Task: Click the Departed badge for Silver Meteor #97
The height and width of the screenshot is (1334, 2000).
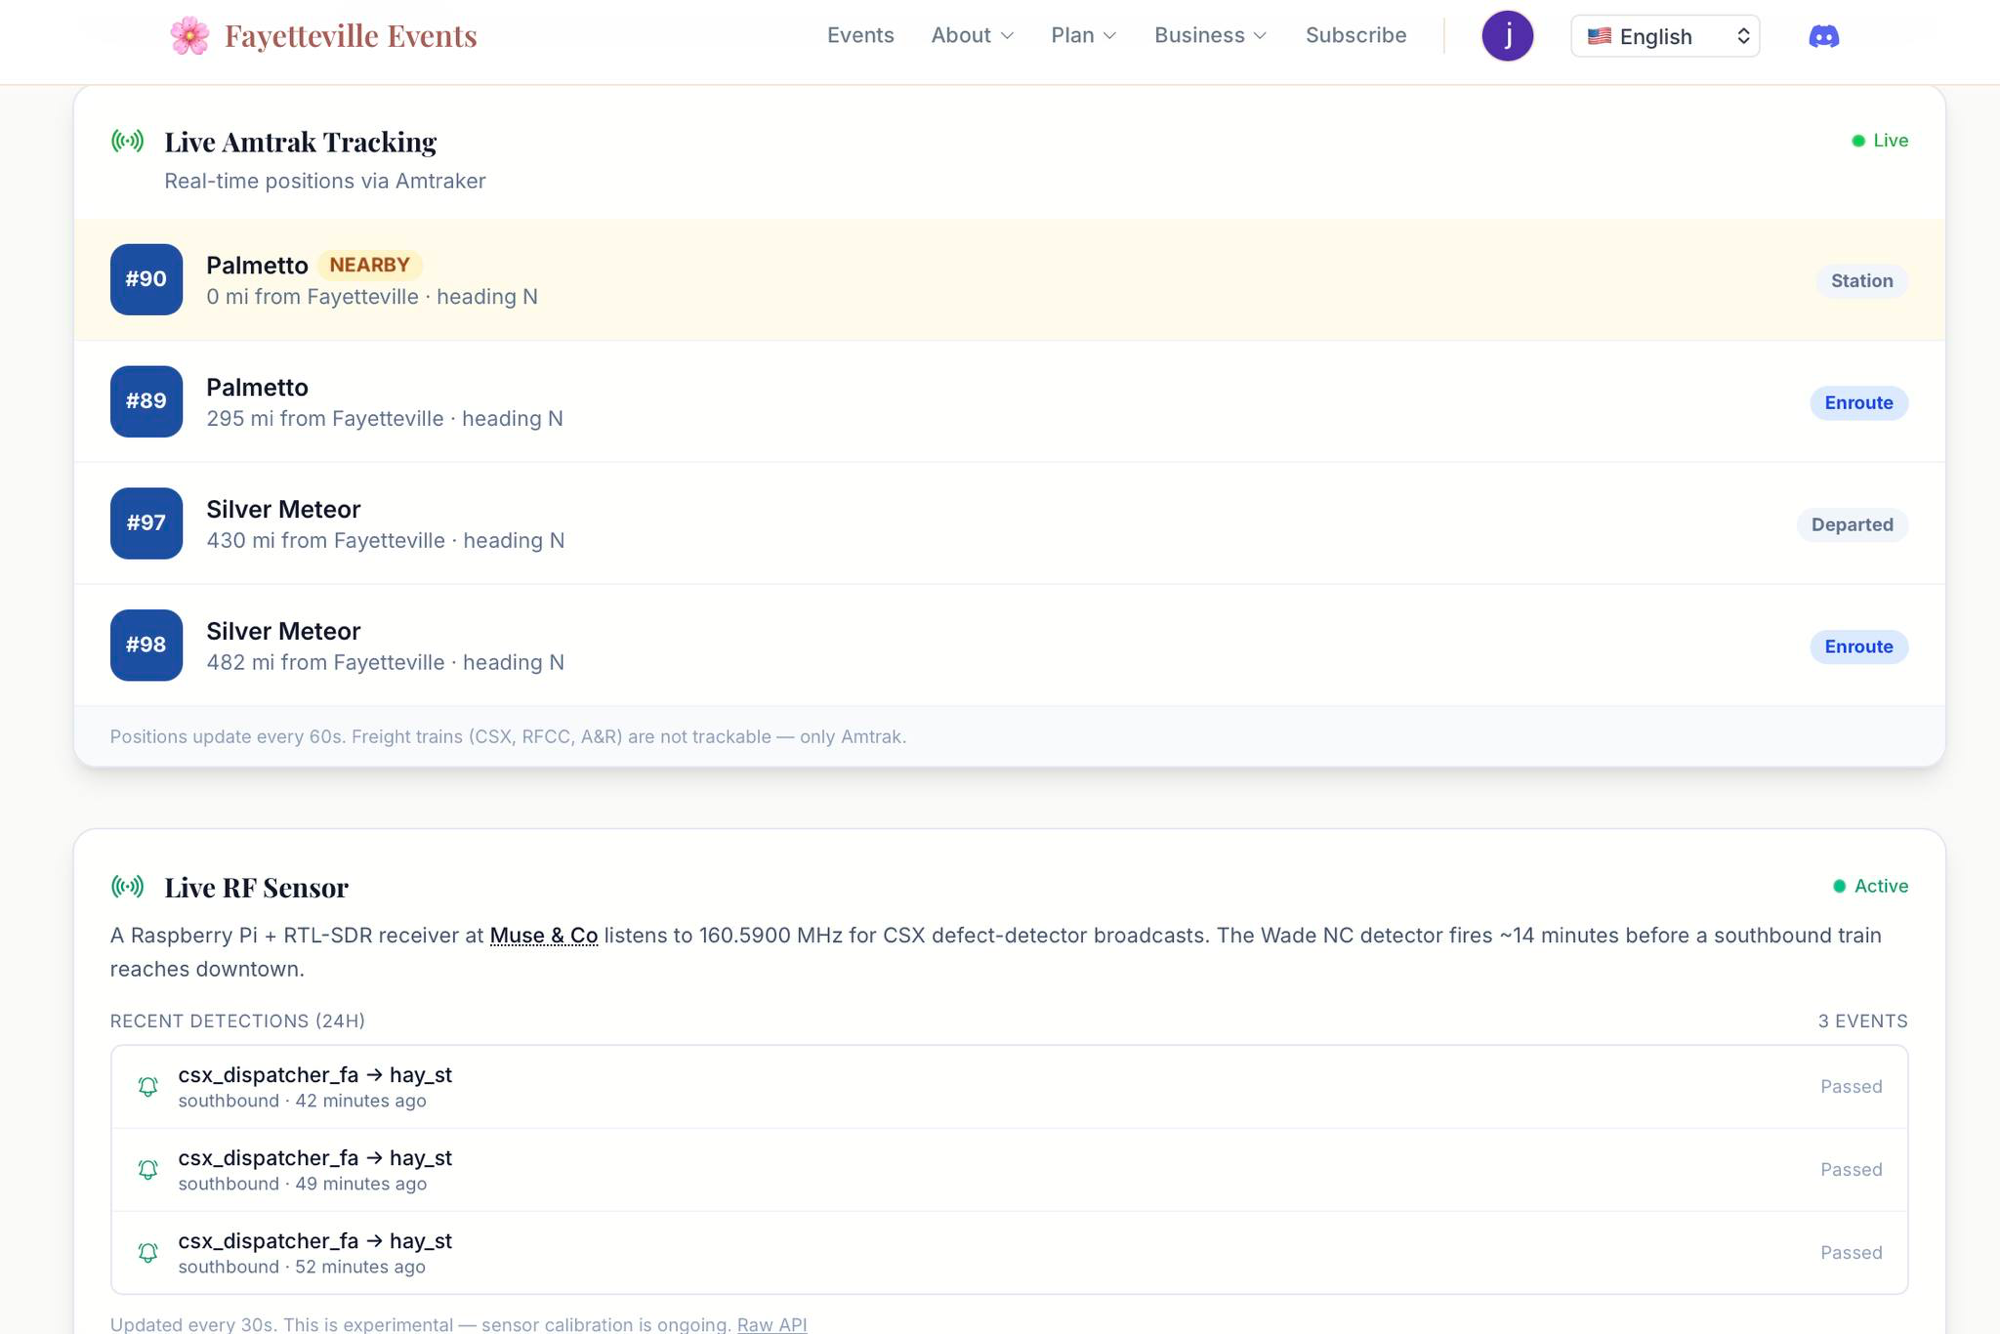Action: click(1852, 525)
